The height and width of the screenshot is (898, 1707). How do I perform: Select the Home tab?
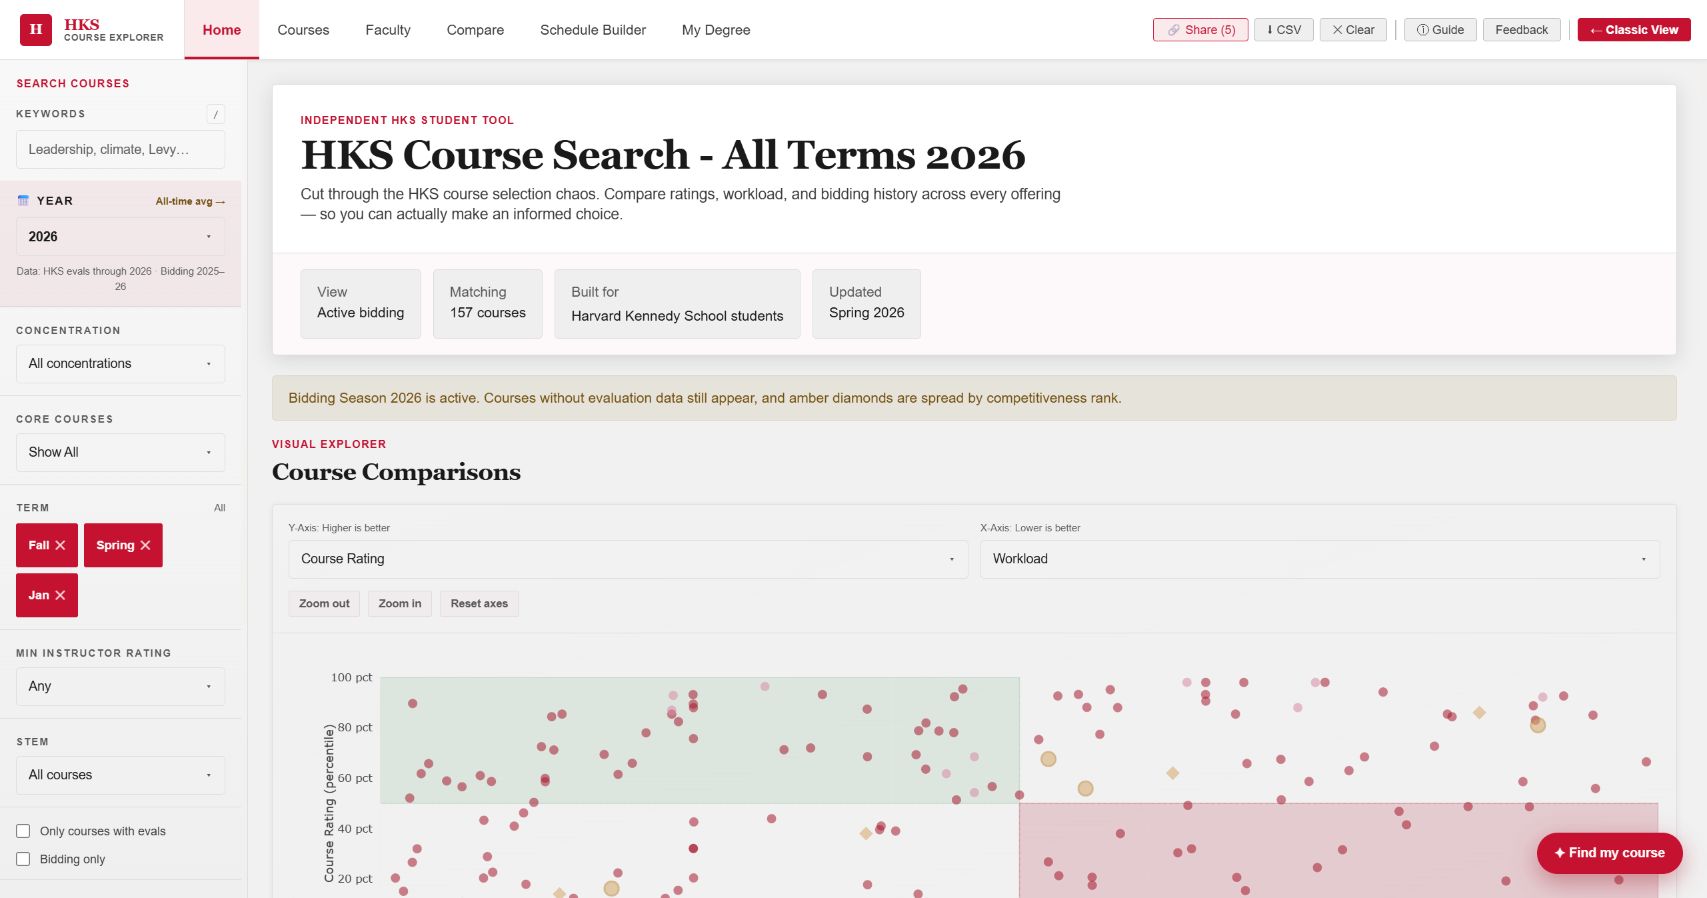(222, 30)
